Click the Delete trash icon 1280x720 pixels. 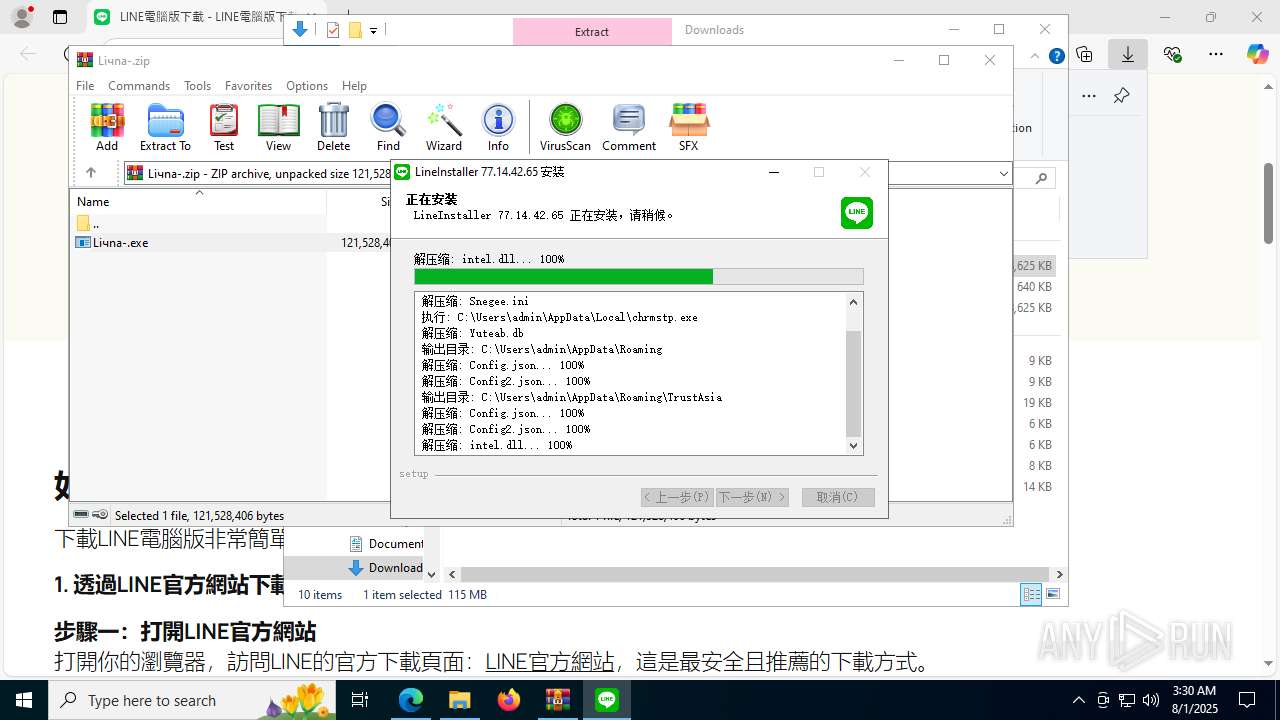[333, 127]
